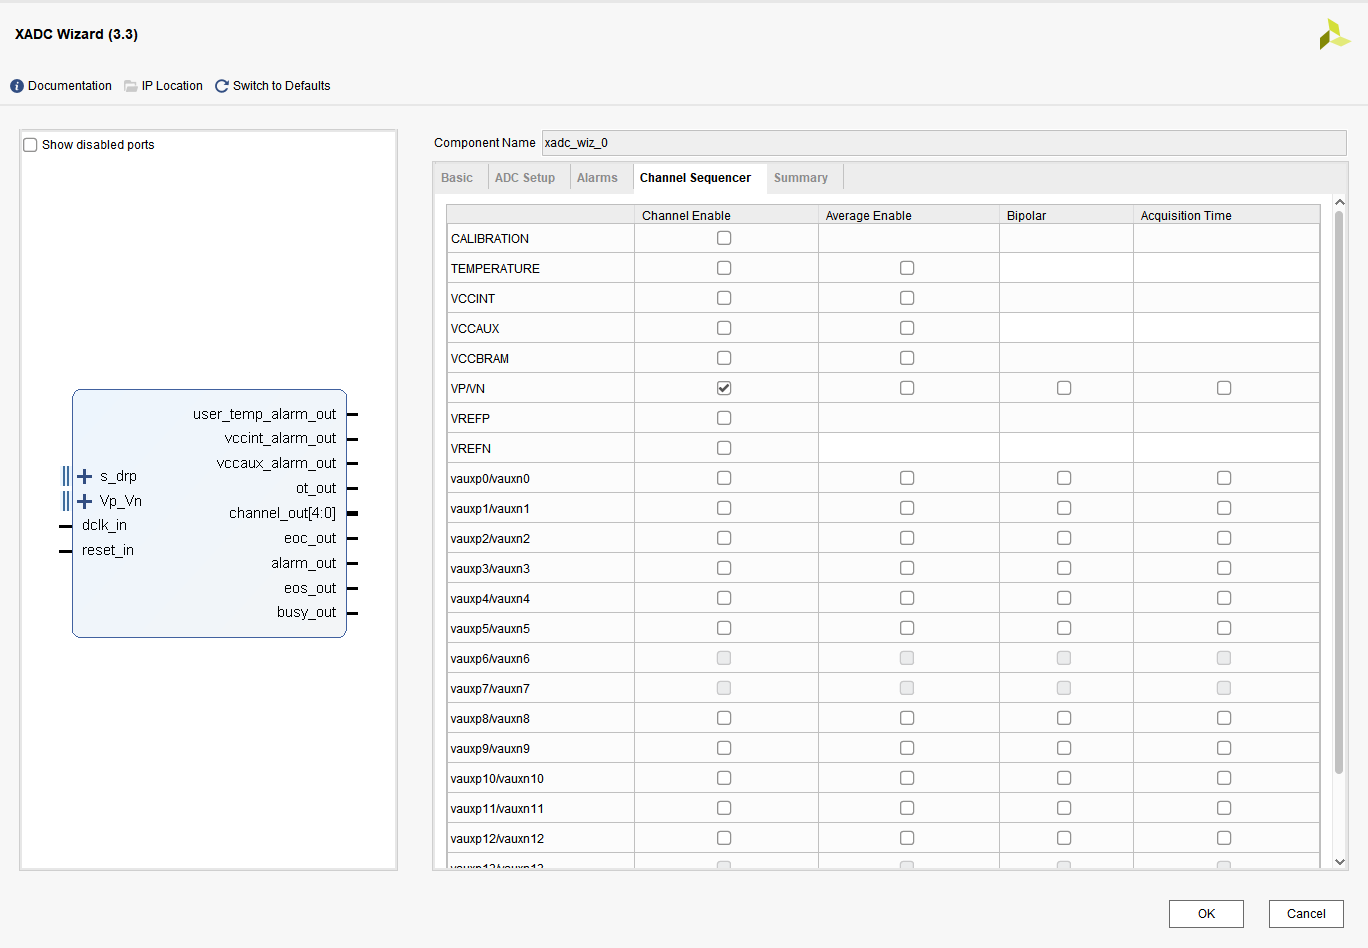Uncheck VP/VN channel enable

[724, 388]
